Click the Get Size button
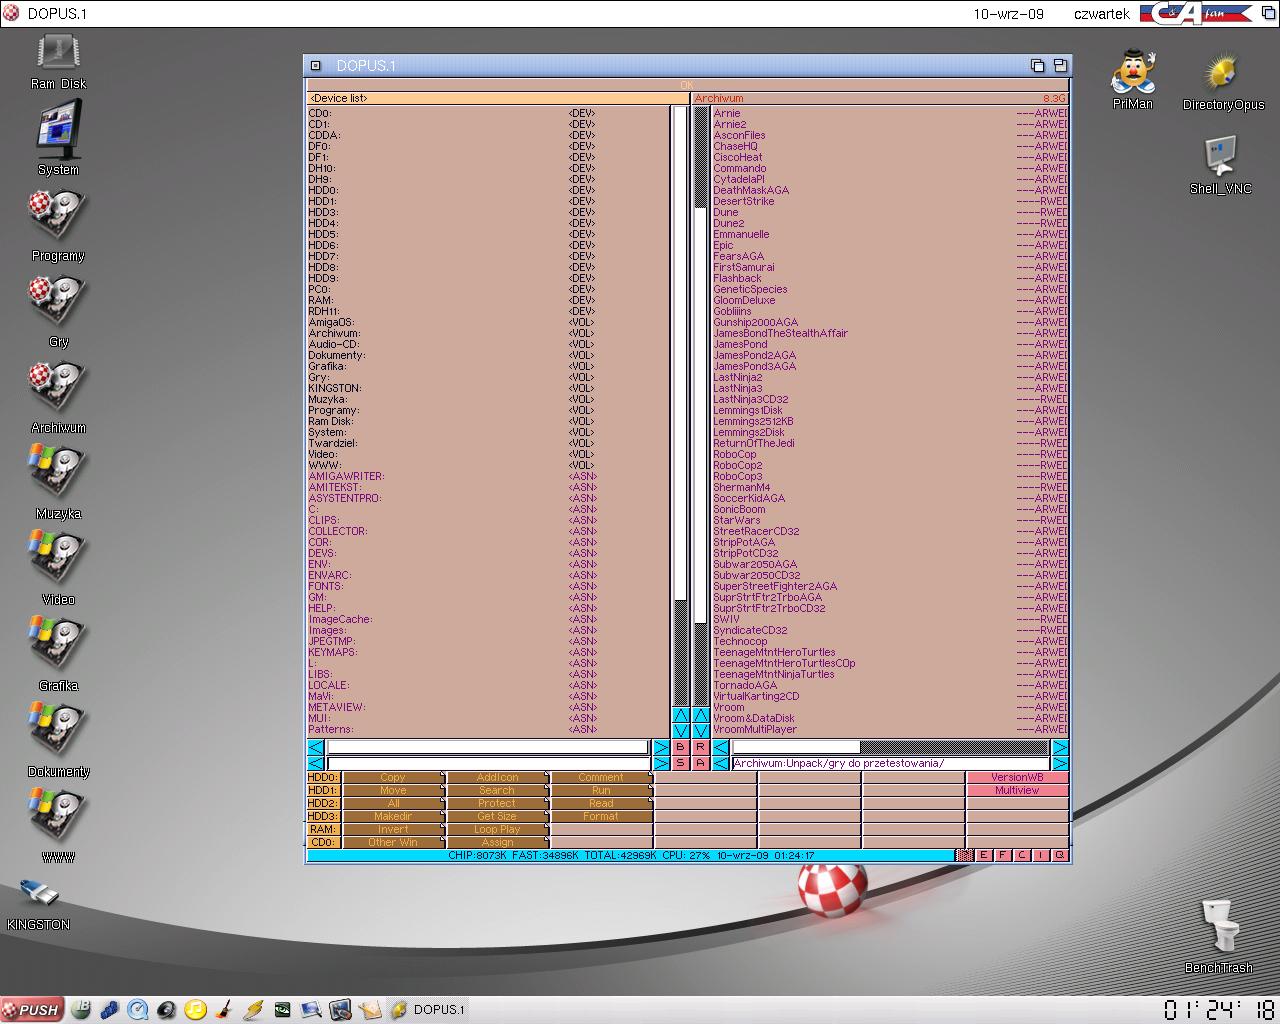 tap(497, 816)
